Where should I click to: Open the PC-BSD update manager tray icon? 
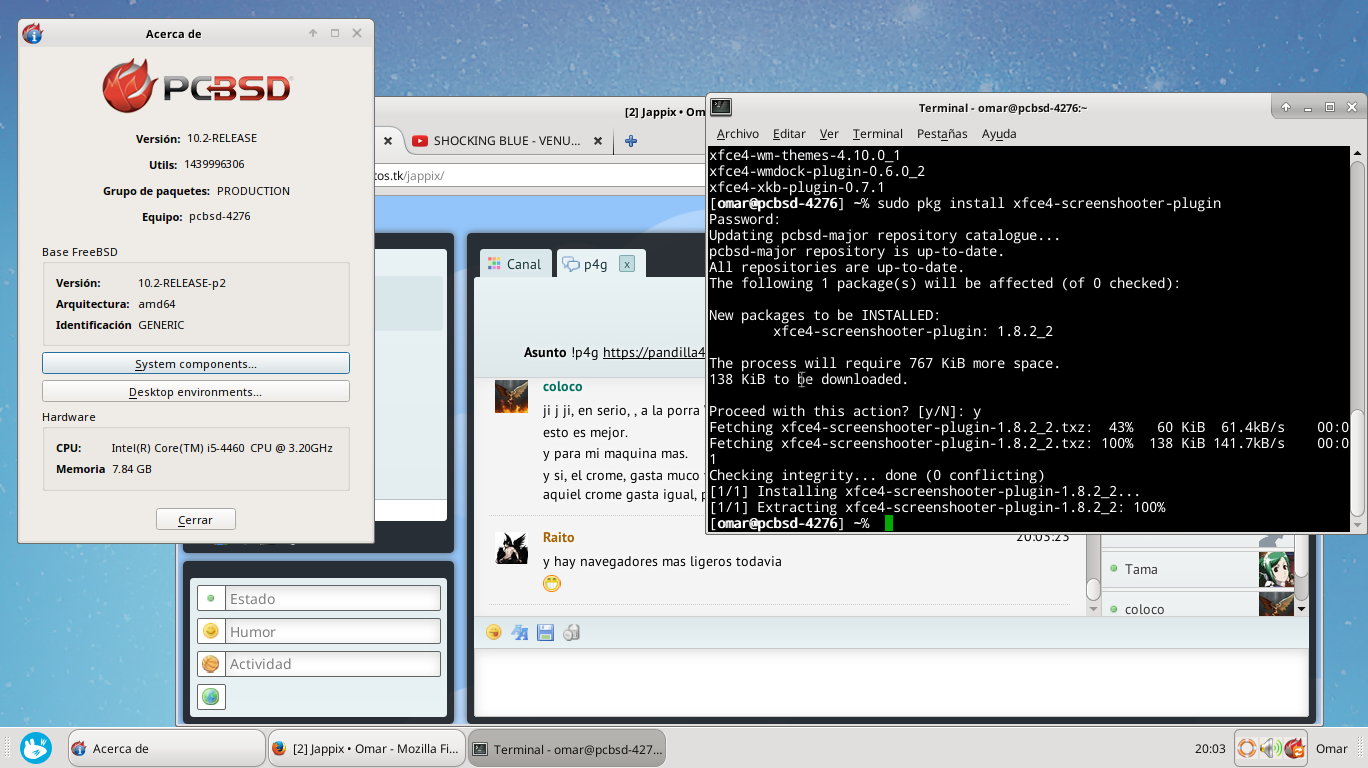1295,747
